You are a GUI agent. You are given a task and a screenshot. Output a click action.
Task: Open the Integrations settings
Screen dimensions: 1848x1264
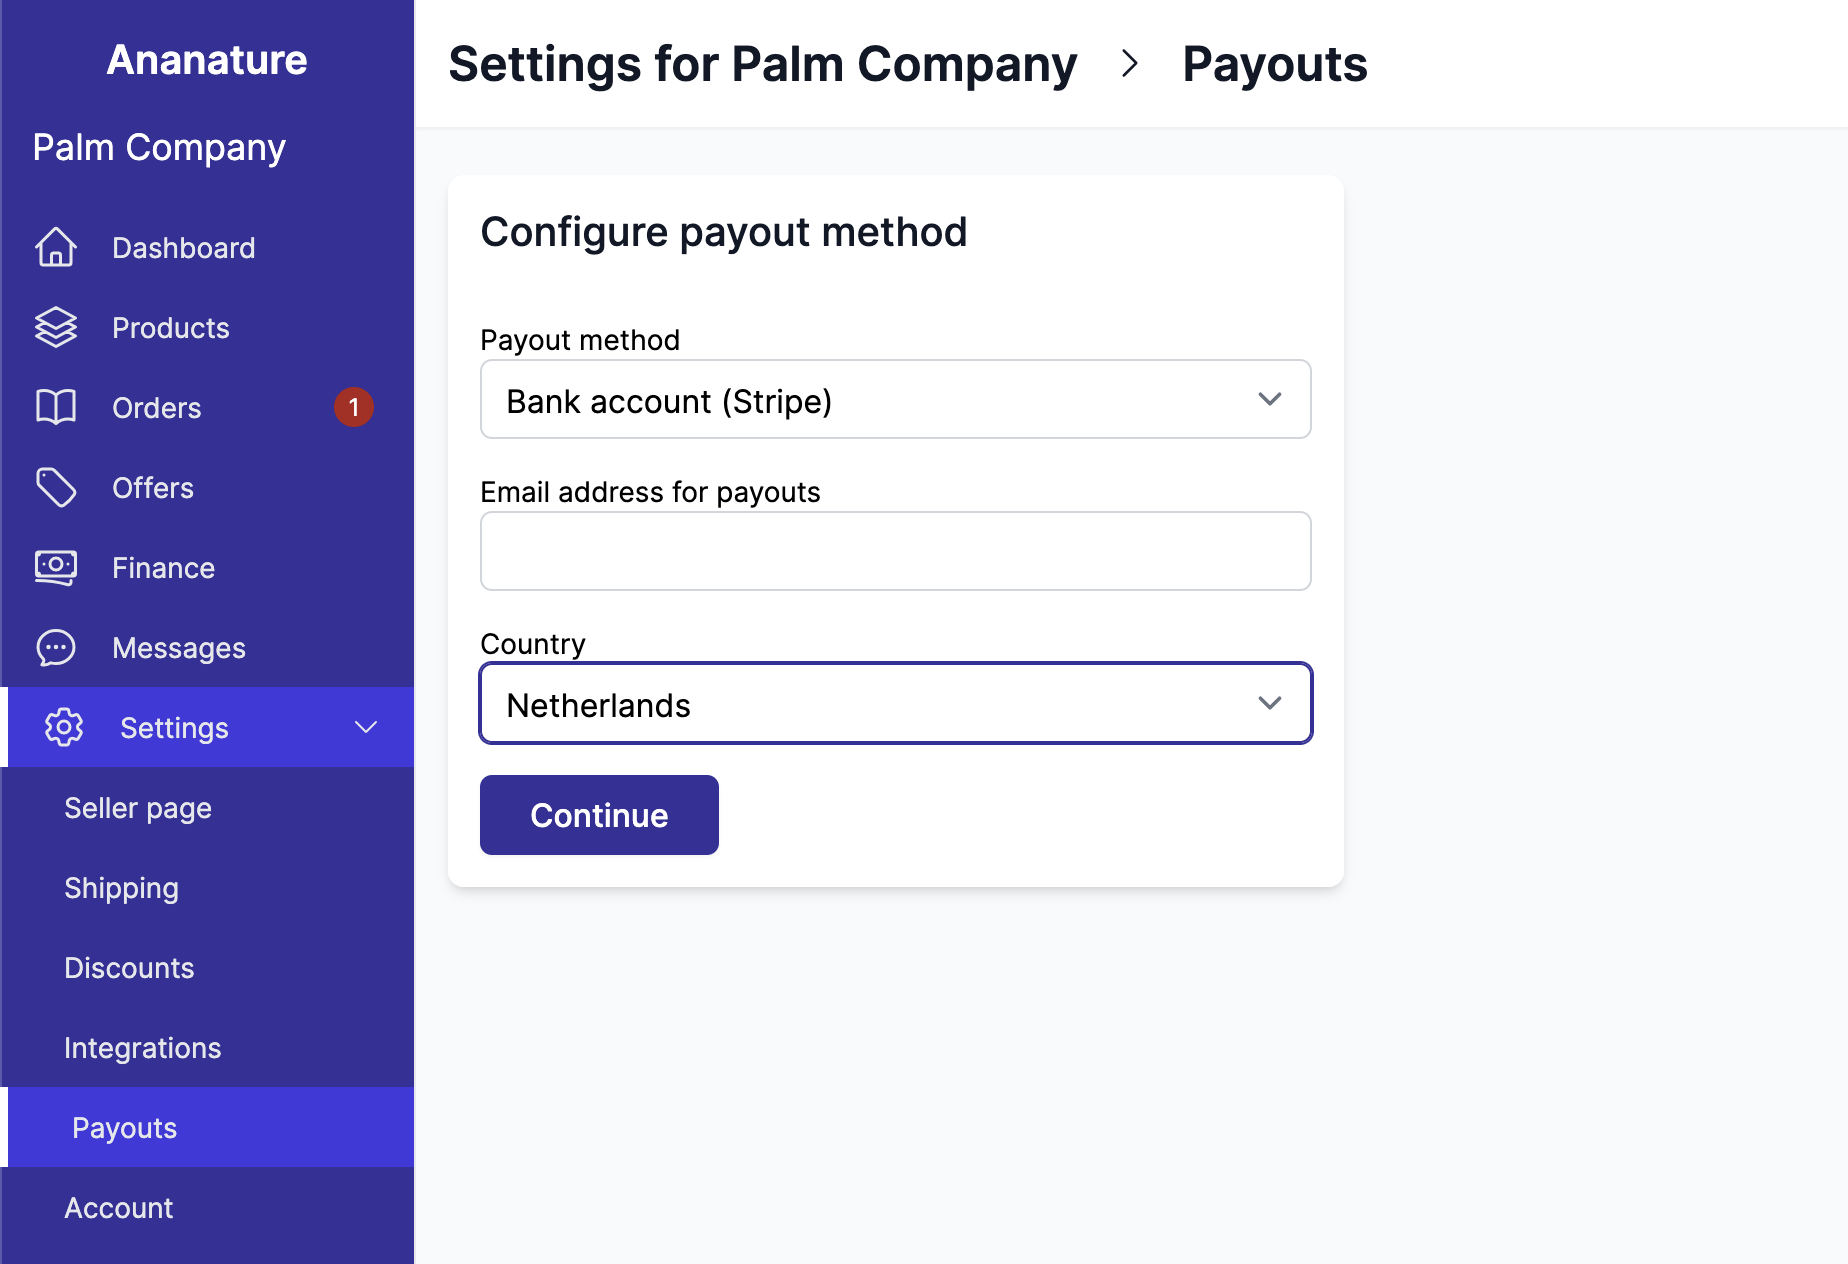click(x=142, y=1047)
